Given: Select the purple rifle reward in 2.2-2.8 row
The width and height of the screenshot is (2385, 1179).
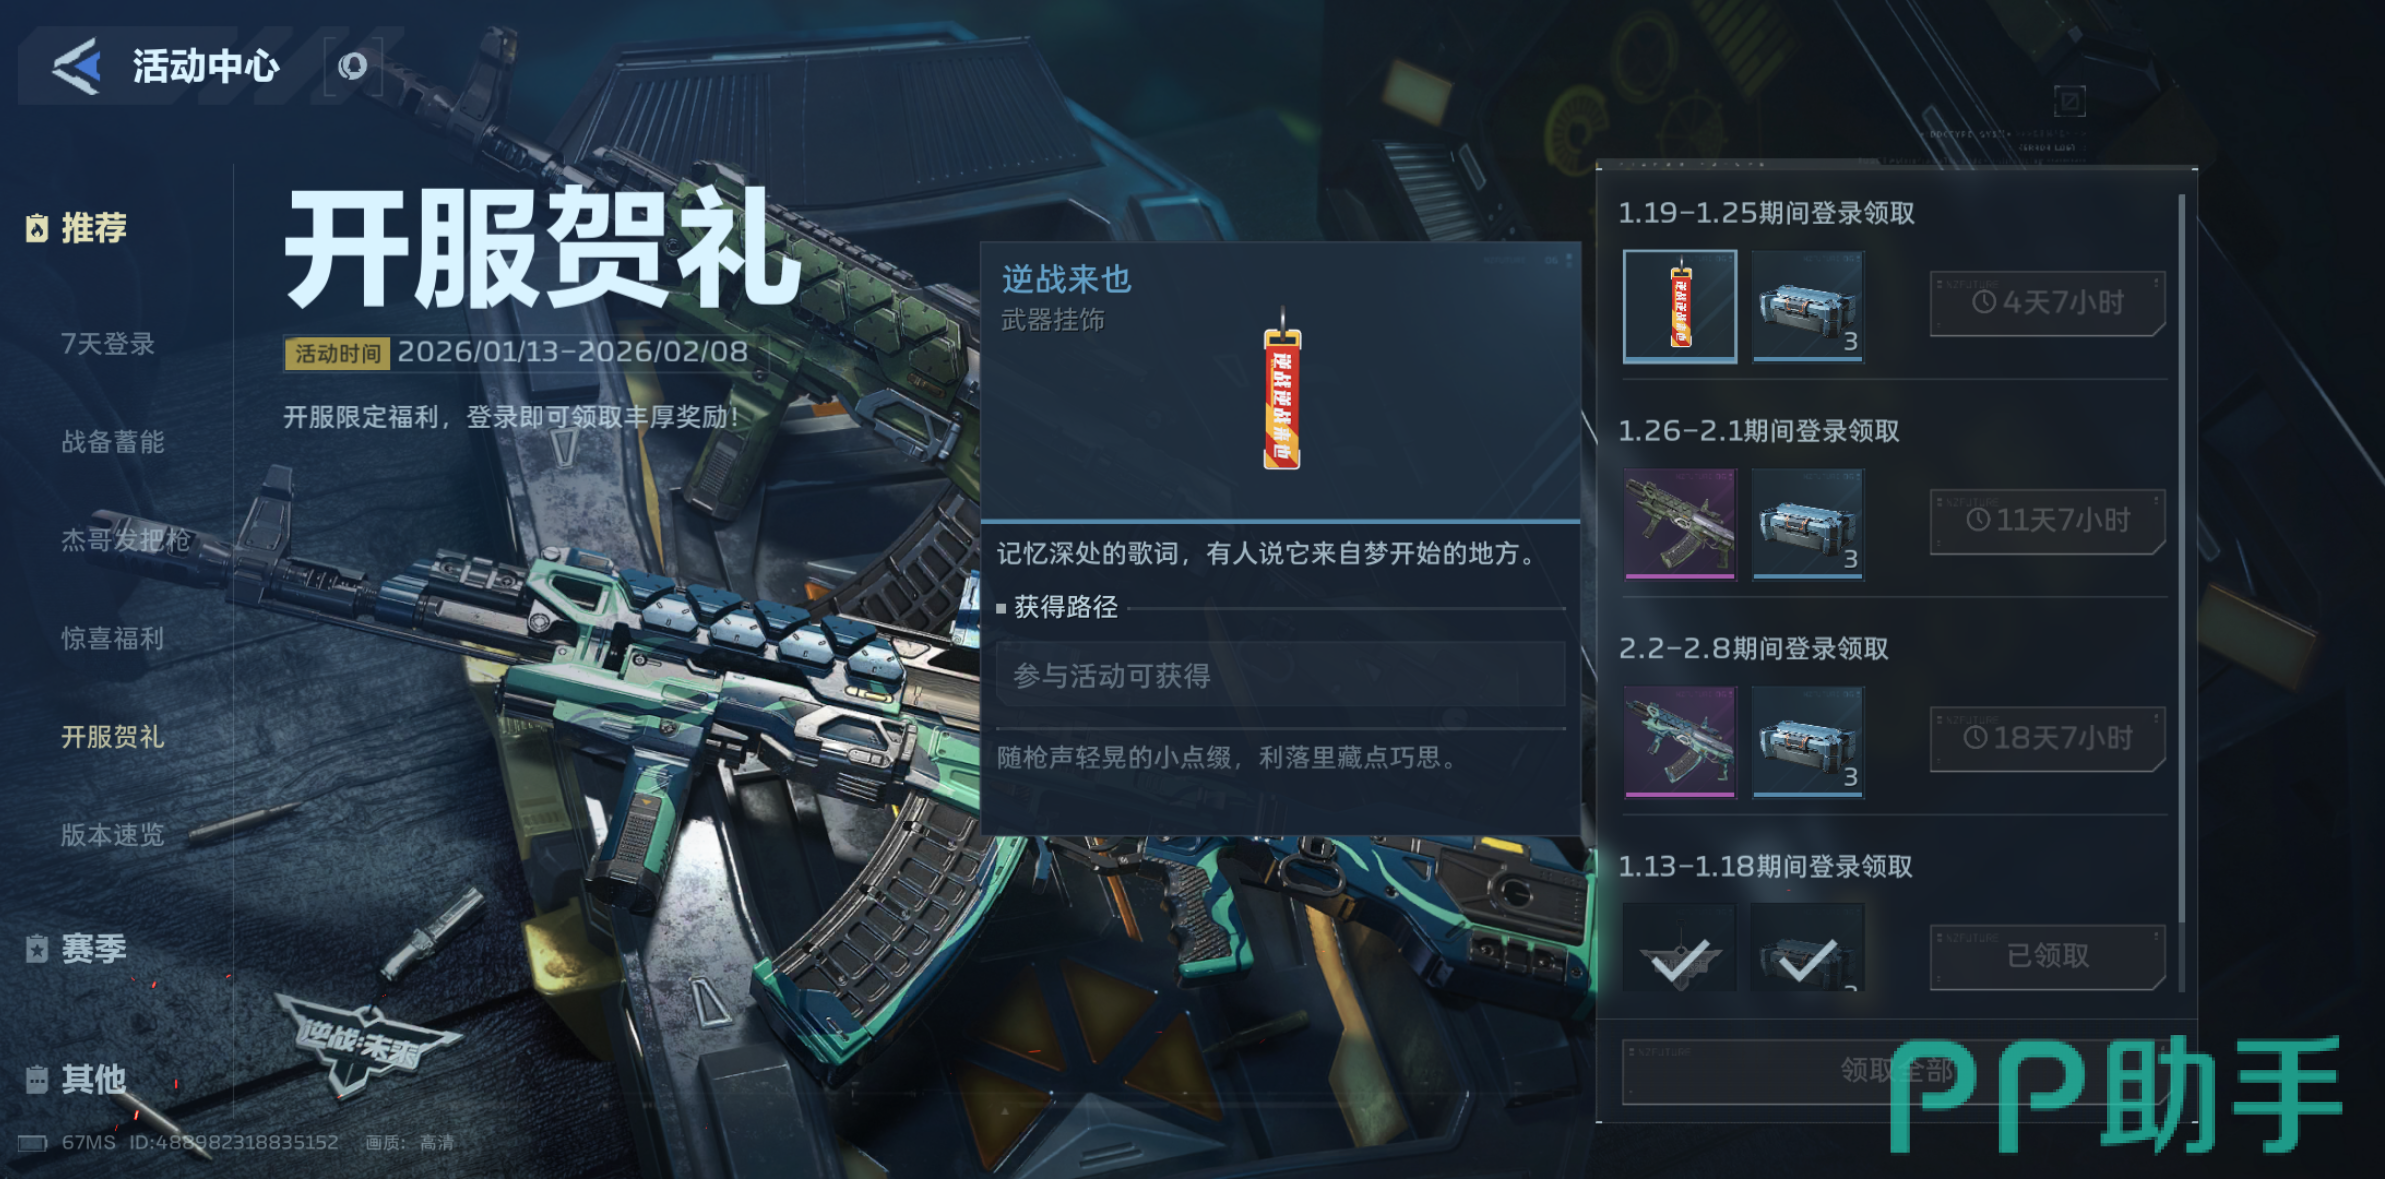Looking at the screenshot, I should pos(1679,742).
